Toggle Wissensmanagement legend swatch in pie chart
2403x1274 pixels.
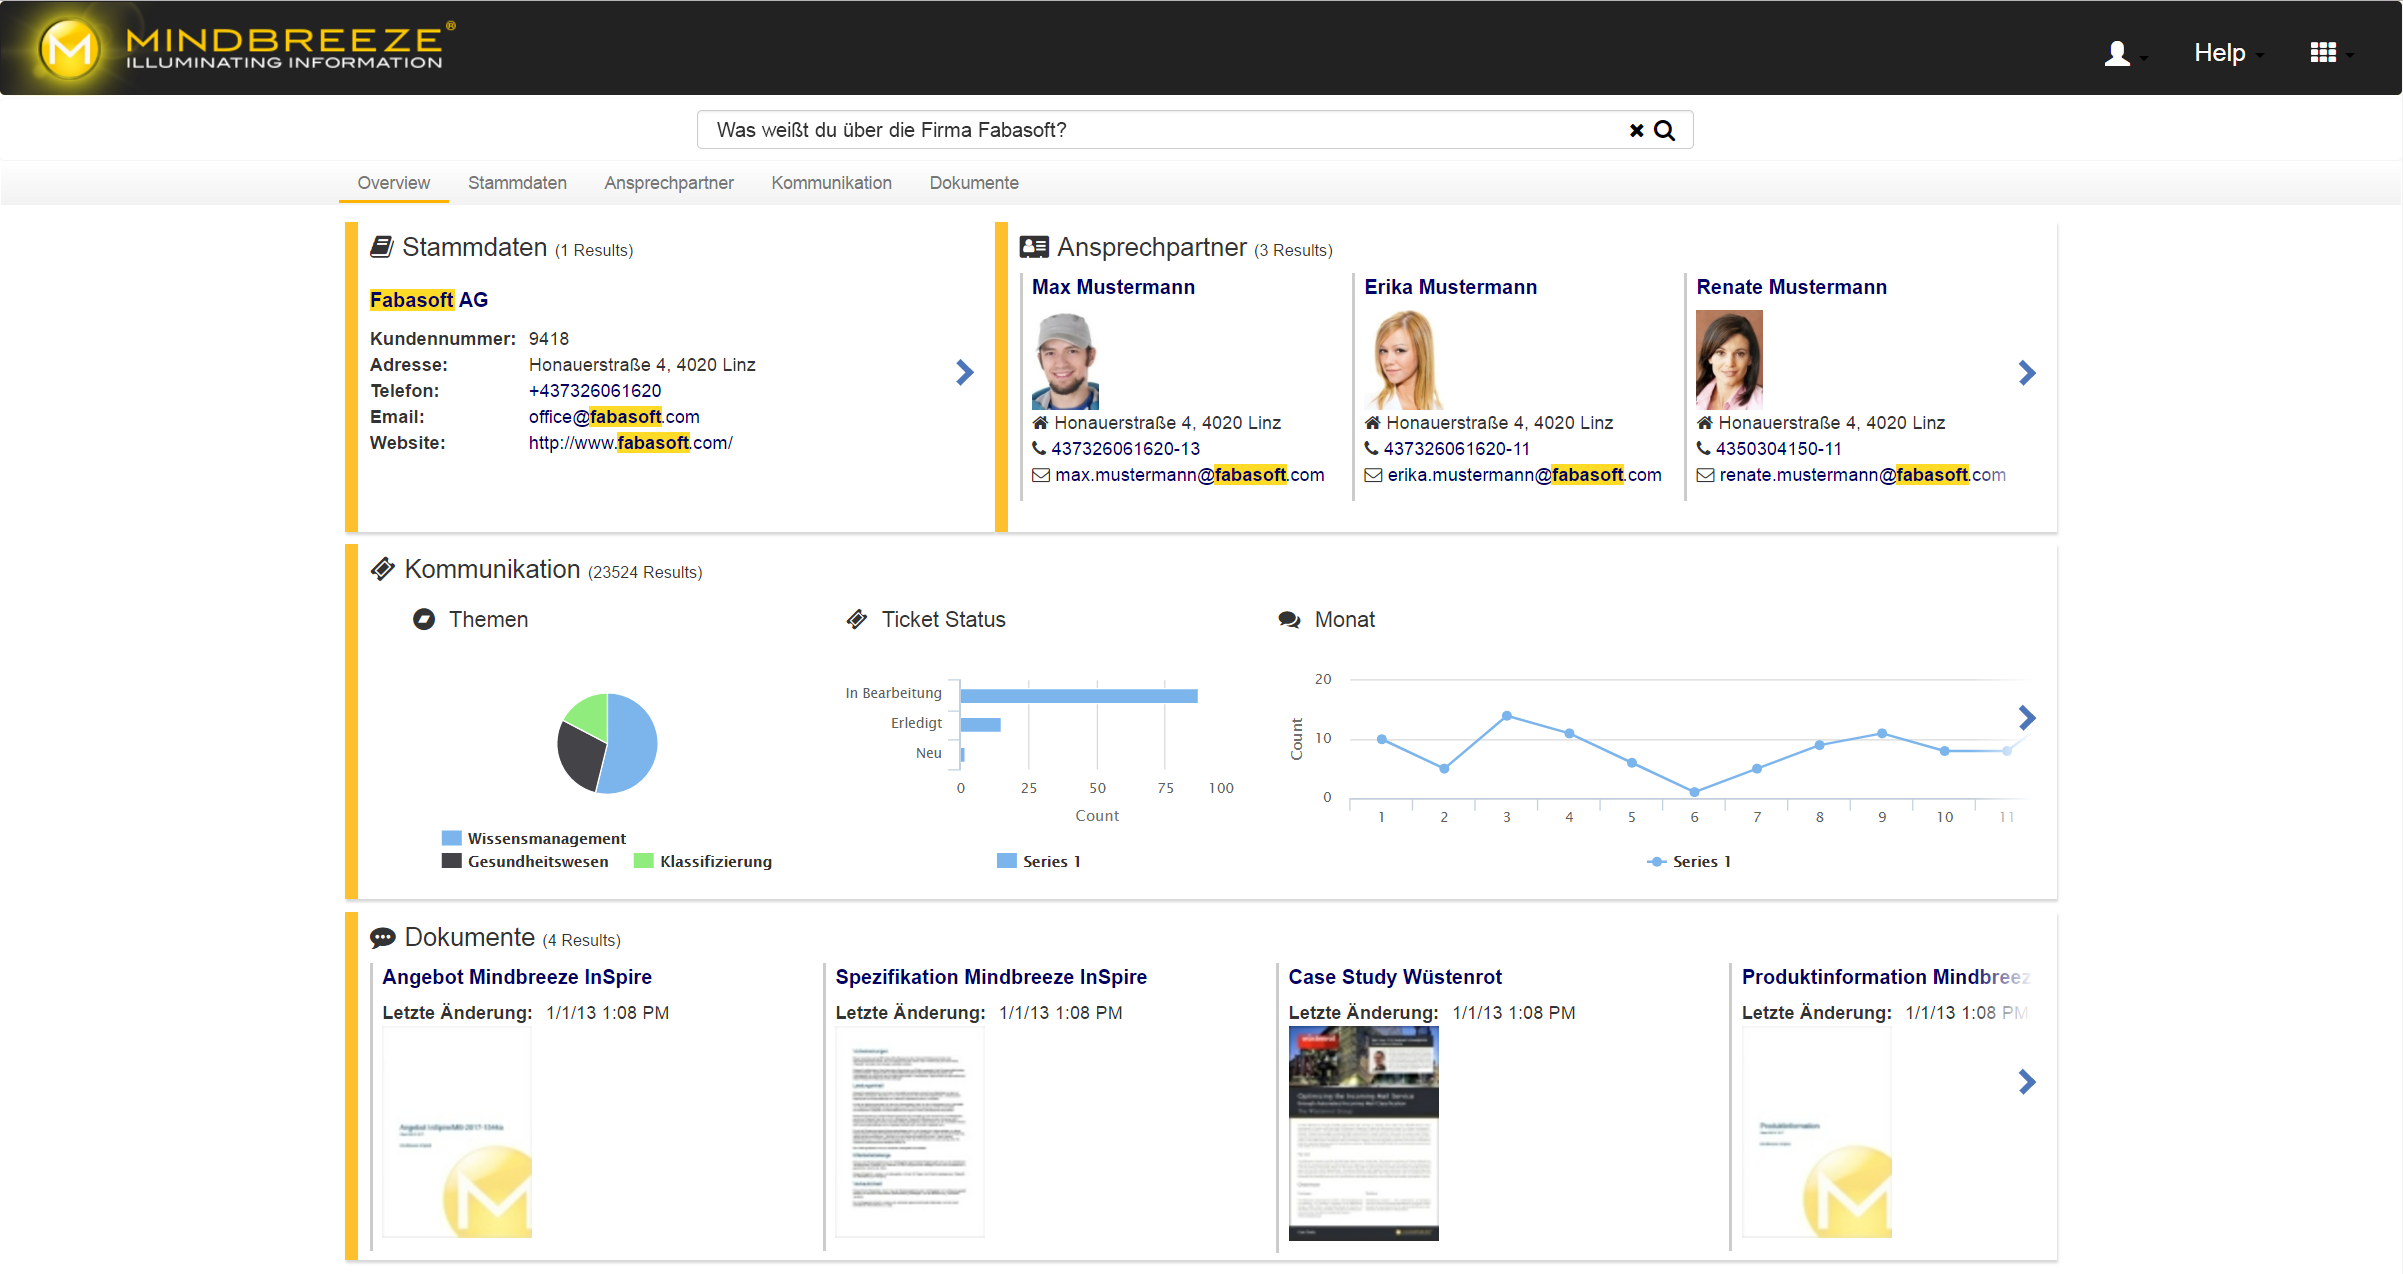click(x=452, y=838)
